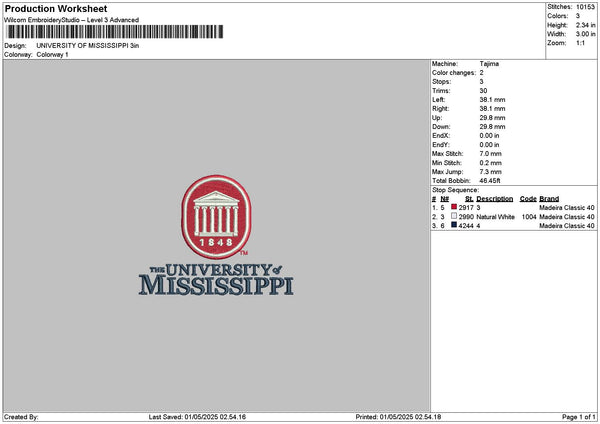Click the 1848 crest emblem in the design
This screenshot has height=424, width=600.
coord(216,217)
